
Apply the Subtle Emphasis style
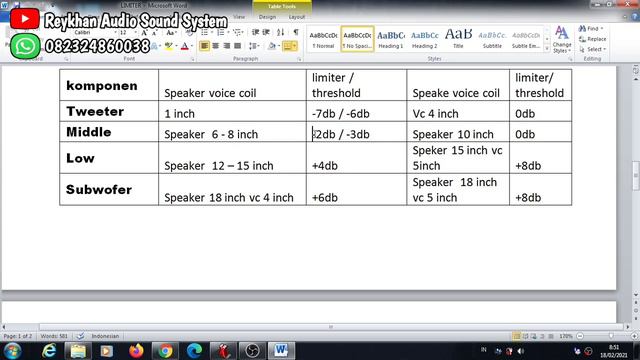[x=526, y=40]
